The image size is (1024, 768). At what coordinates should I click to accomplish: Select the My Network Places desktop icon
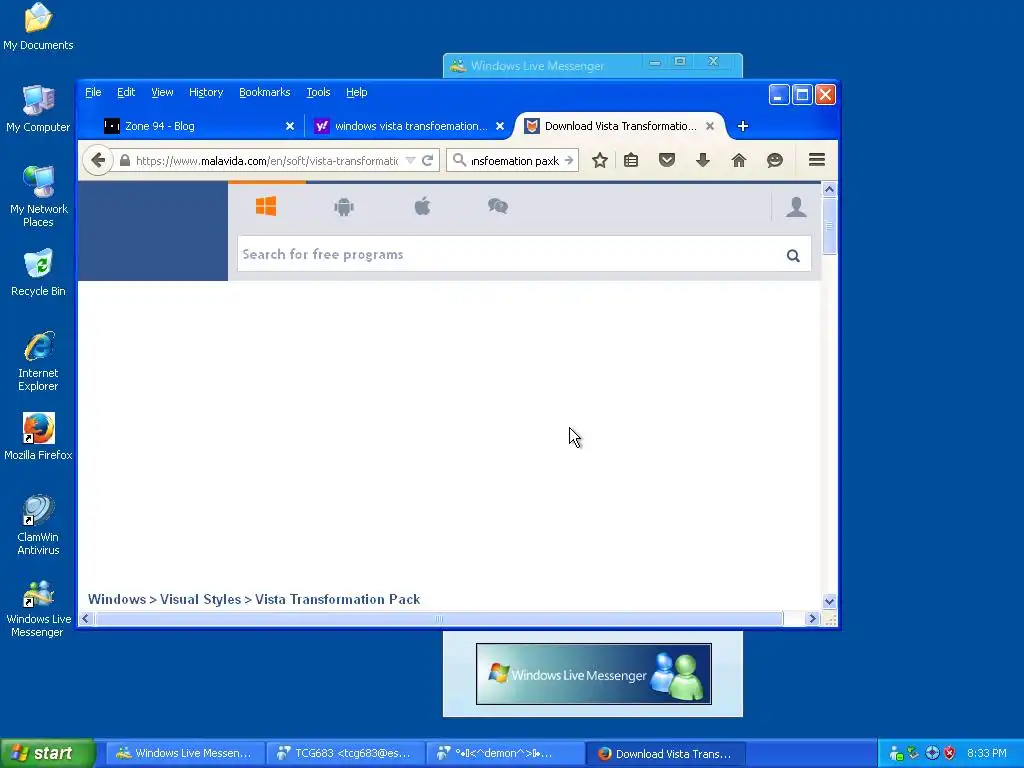coord(38,196)
